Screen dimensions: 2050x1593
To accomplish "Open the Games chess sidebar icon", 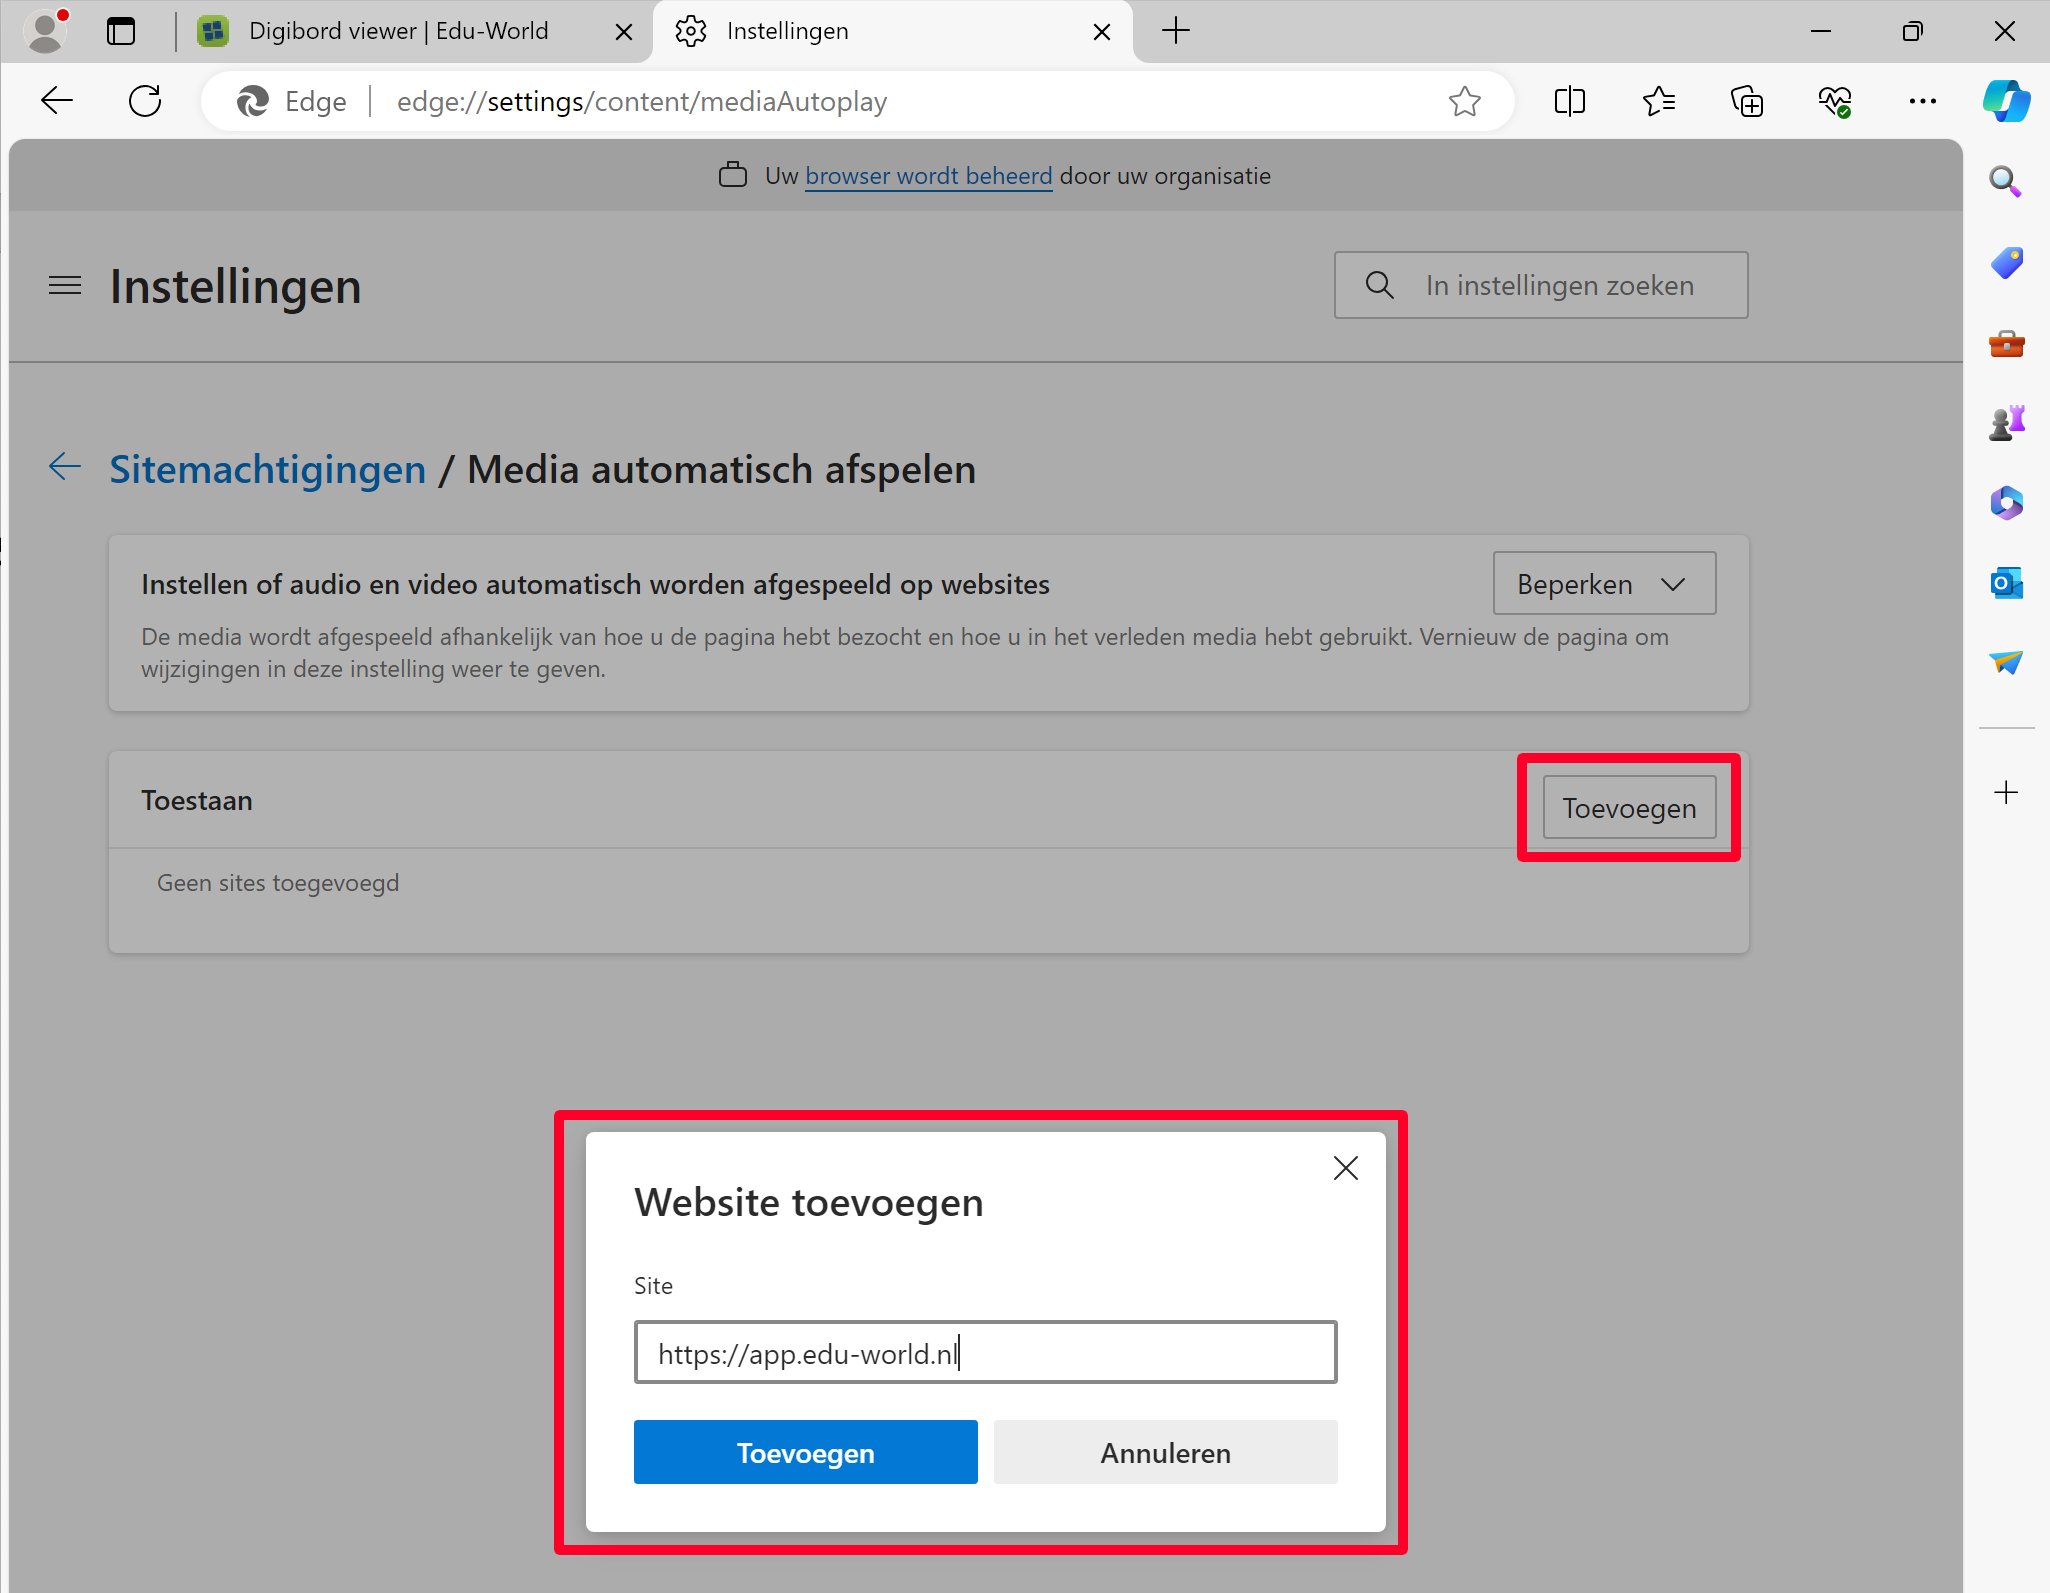I will [x=2005, y=423].
